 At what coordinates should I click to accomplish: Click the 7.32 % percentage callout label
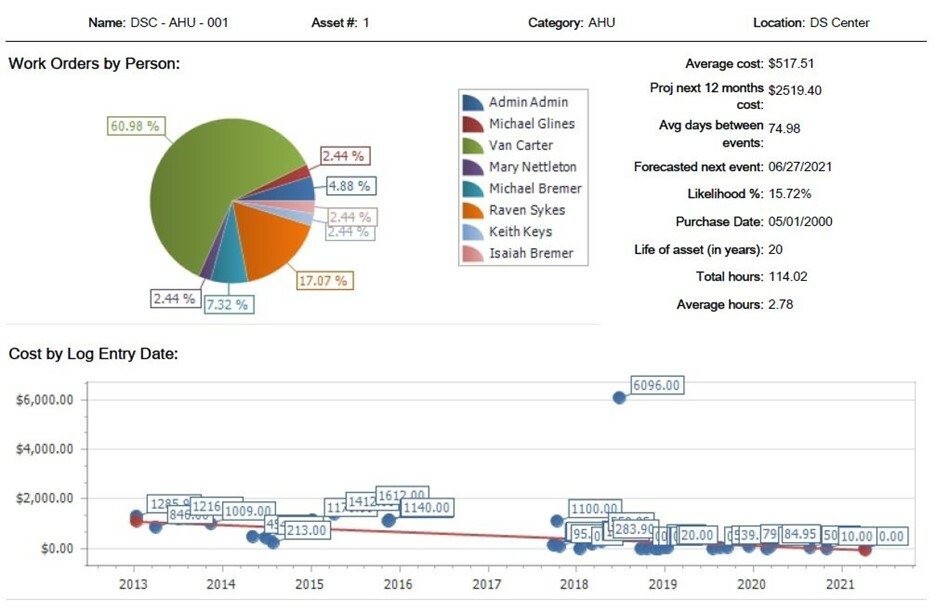click(228, 304)
